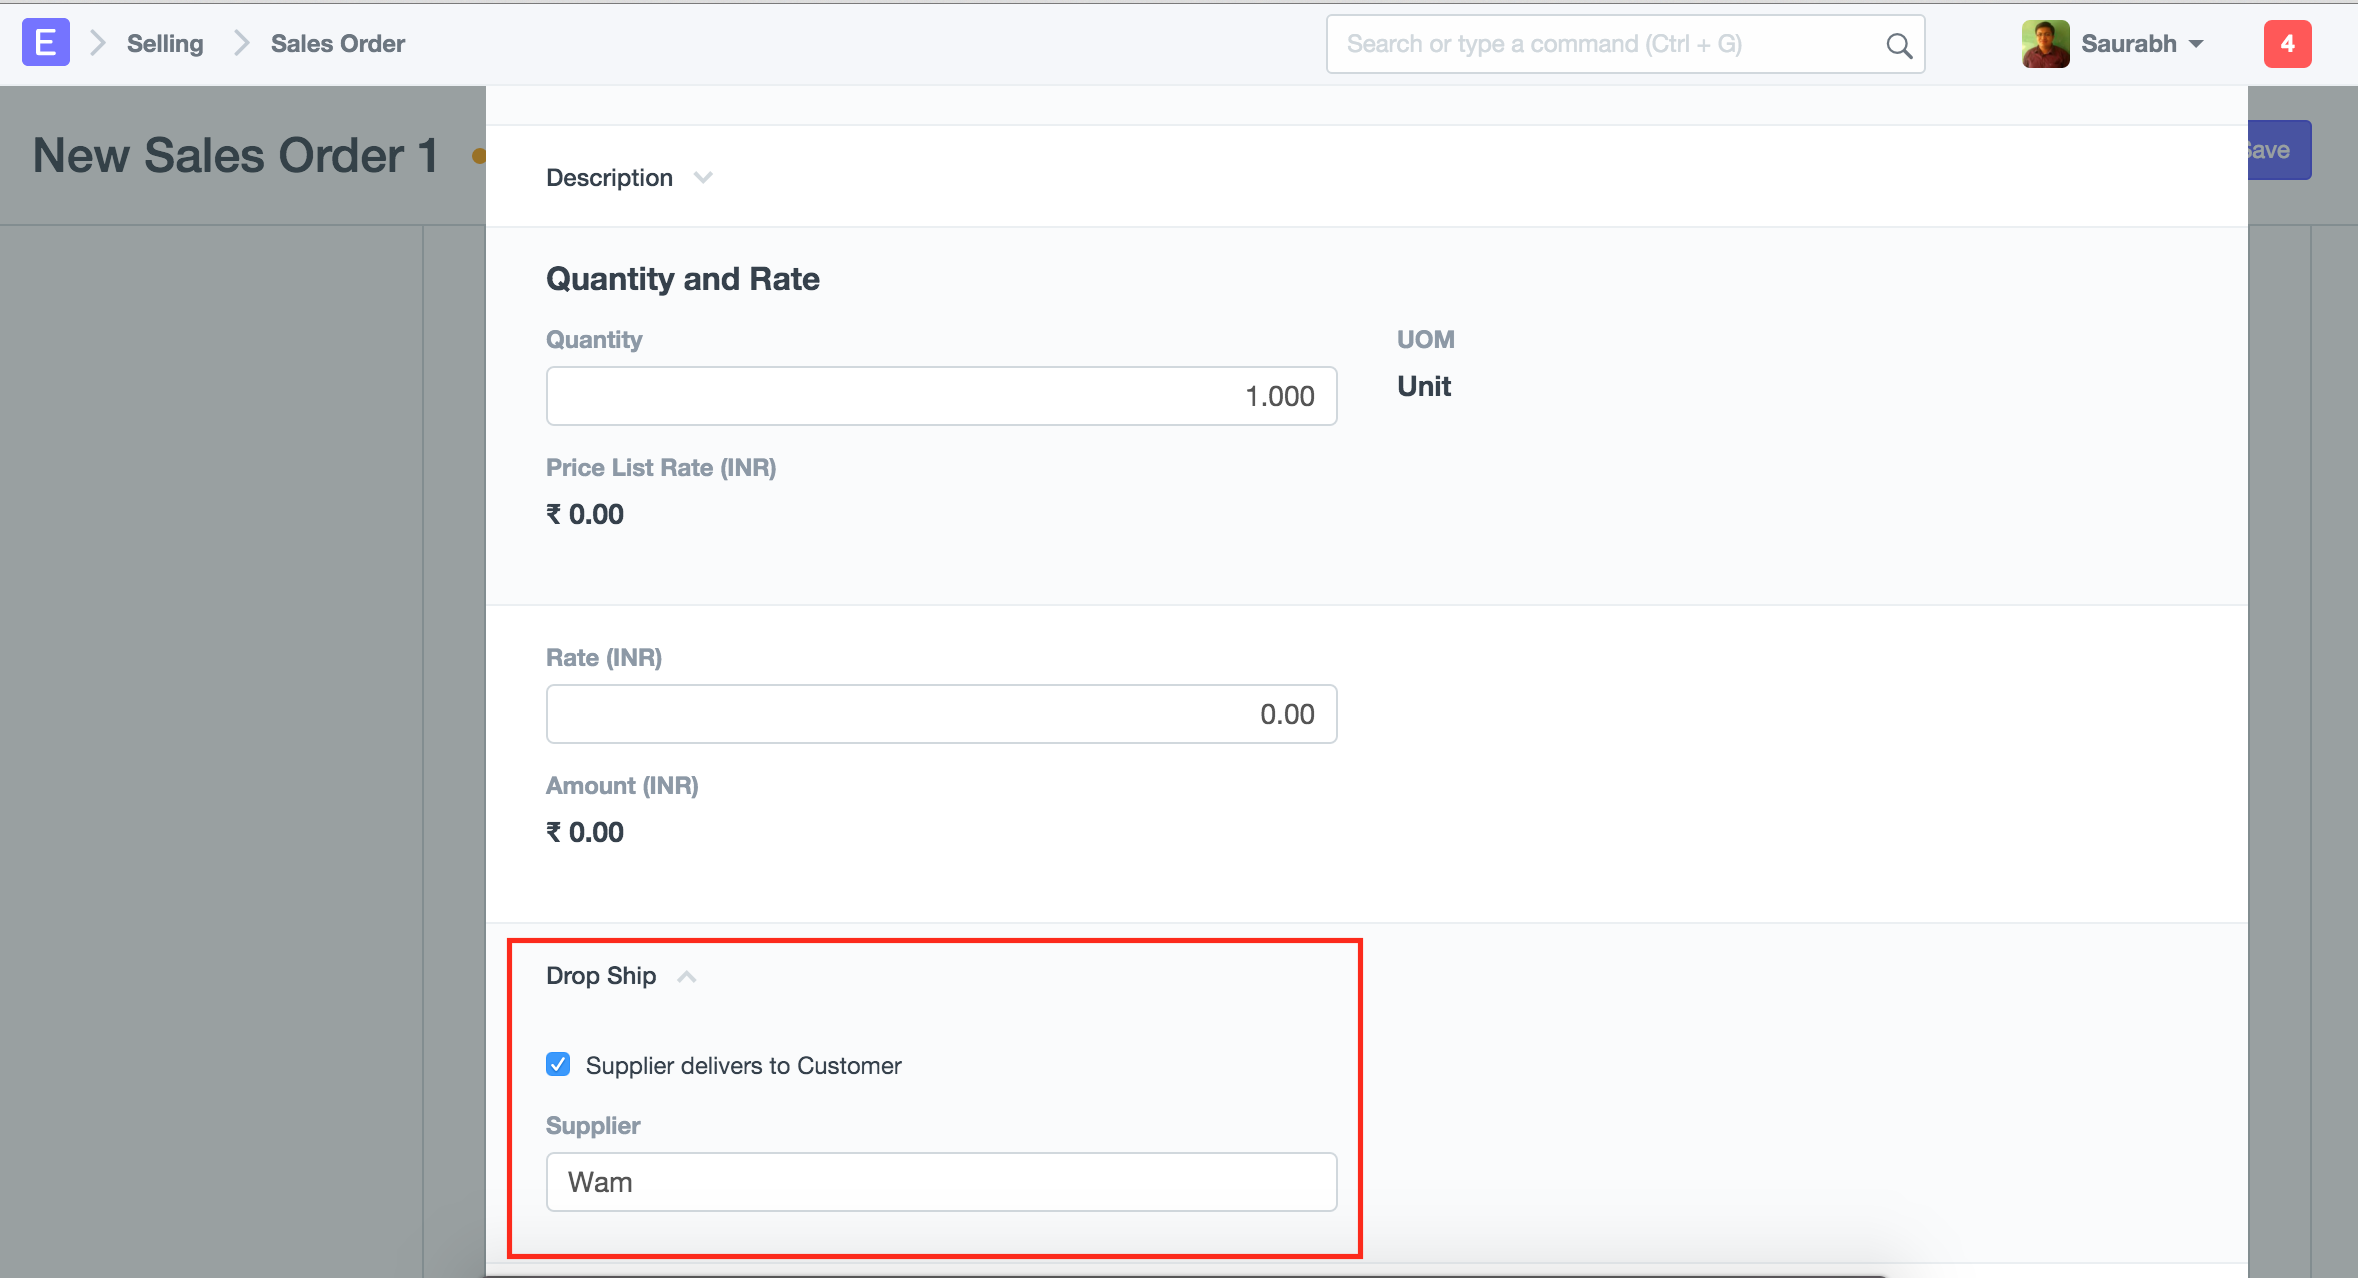Open the red notifications badge showing 4
Viewport: 2358px width, 1278px height.
click(2287, 44)
